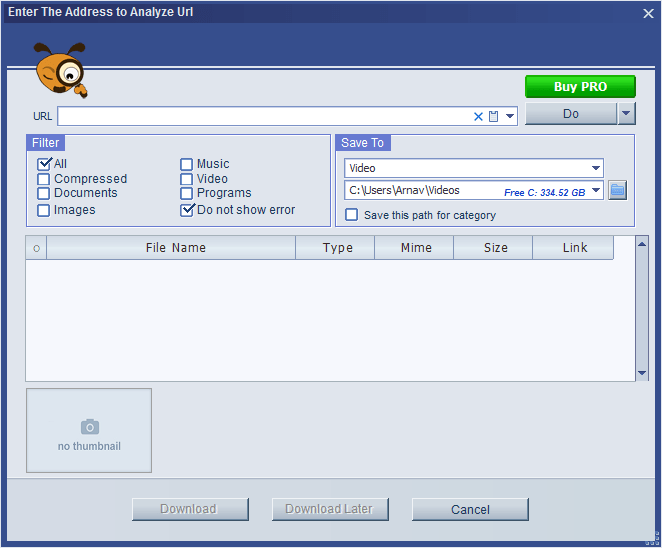The height and width of the screenshot is (548, 662).
Task: Select all files via header circle
Action: (36, 248)
